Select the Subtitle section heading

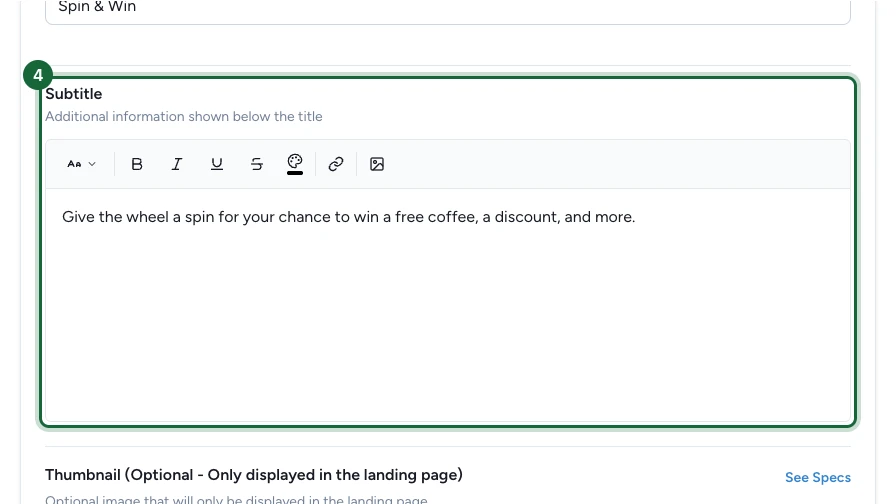point(74,94)
